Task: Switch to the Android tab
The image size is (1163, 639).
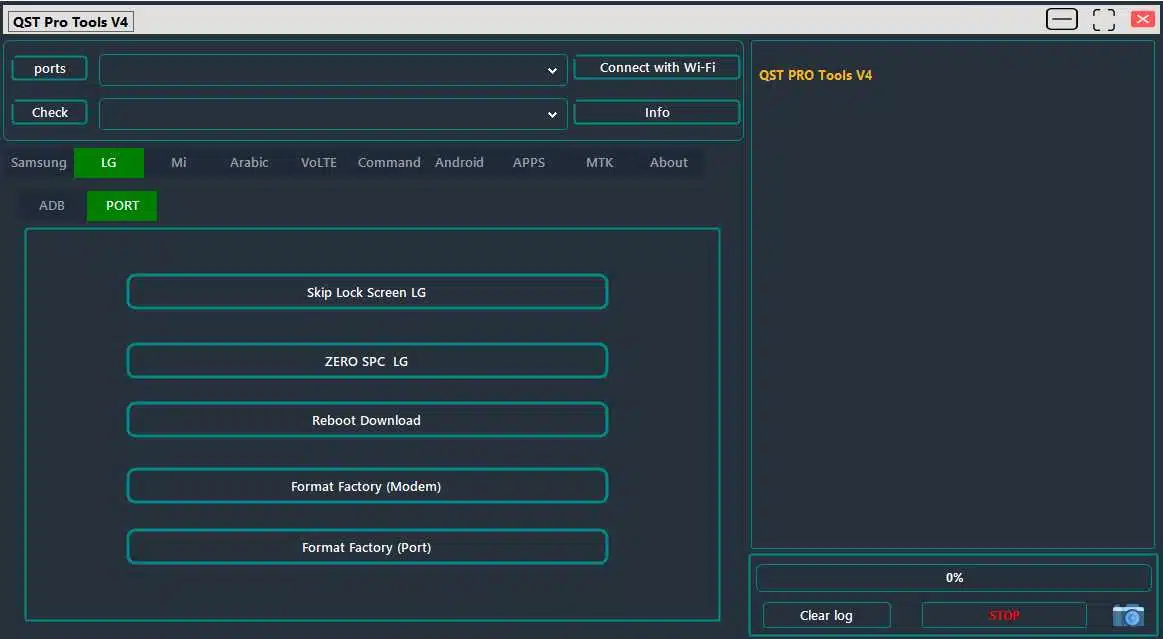Action: tap(459, 162)
